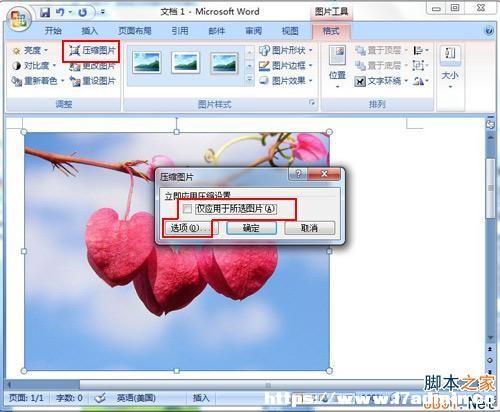Switch to the 插入 tab
The height and width of the screenshot is (412, 500).
coord(89,31)
